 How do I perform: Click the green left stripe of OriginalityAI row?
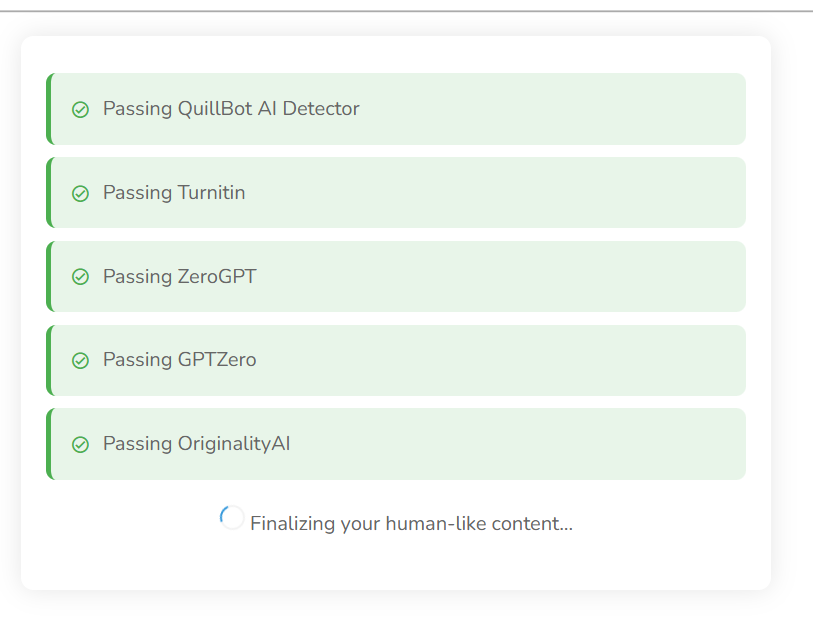click(x=48, y=444)
